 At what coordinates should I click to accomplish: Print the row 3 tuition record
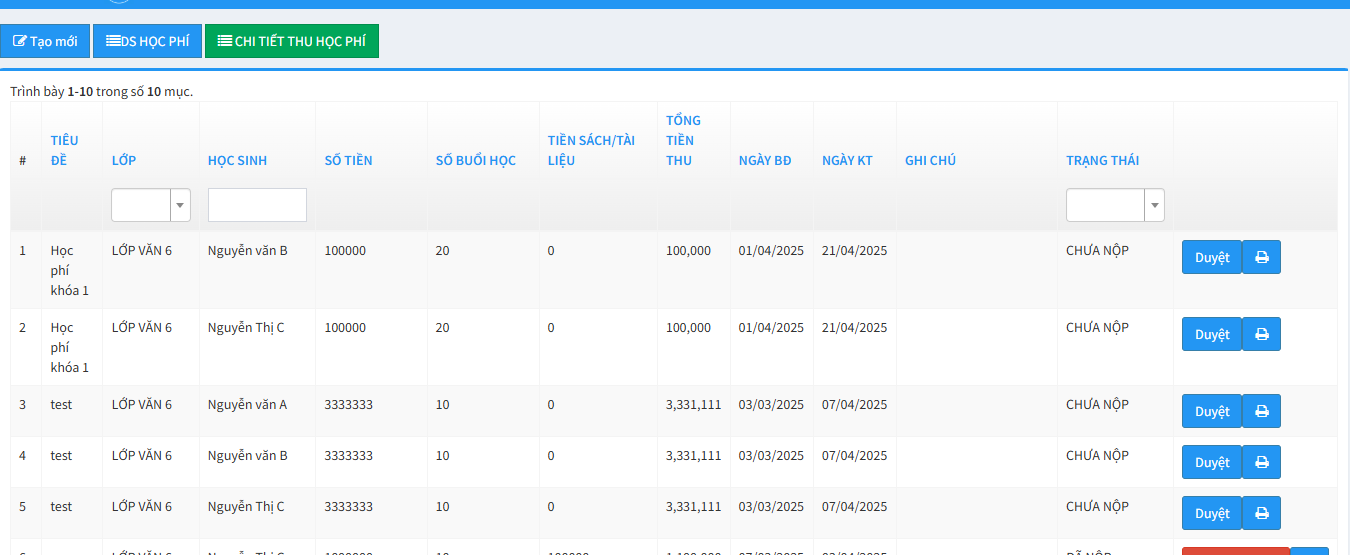[x=1261, y=411]
